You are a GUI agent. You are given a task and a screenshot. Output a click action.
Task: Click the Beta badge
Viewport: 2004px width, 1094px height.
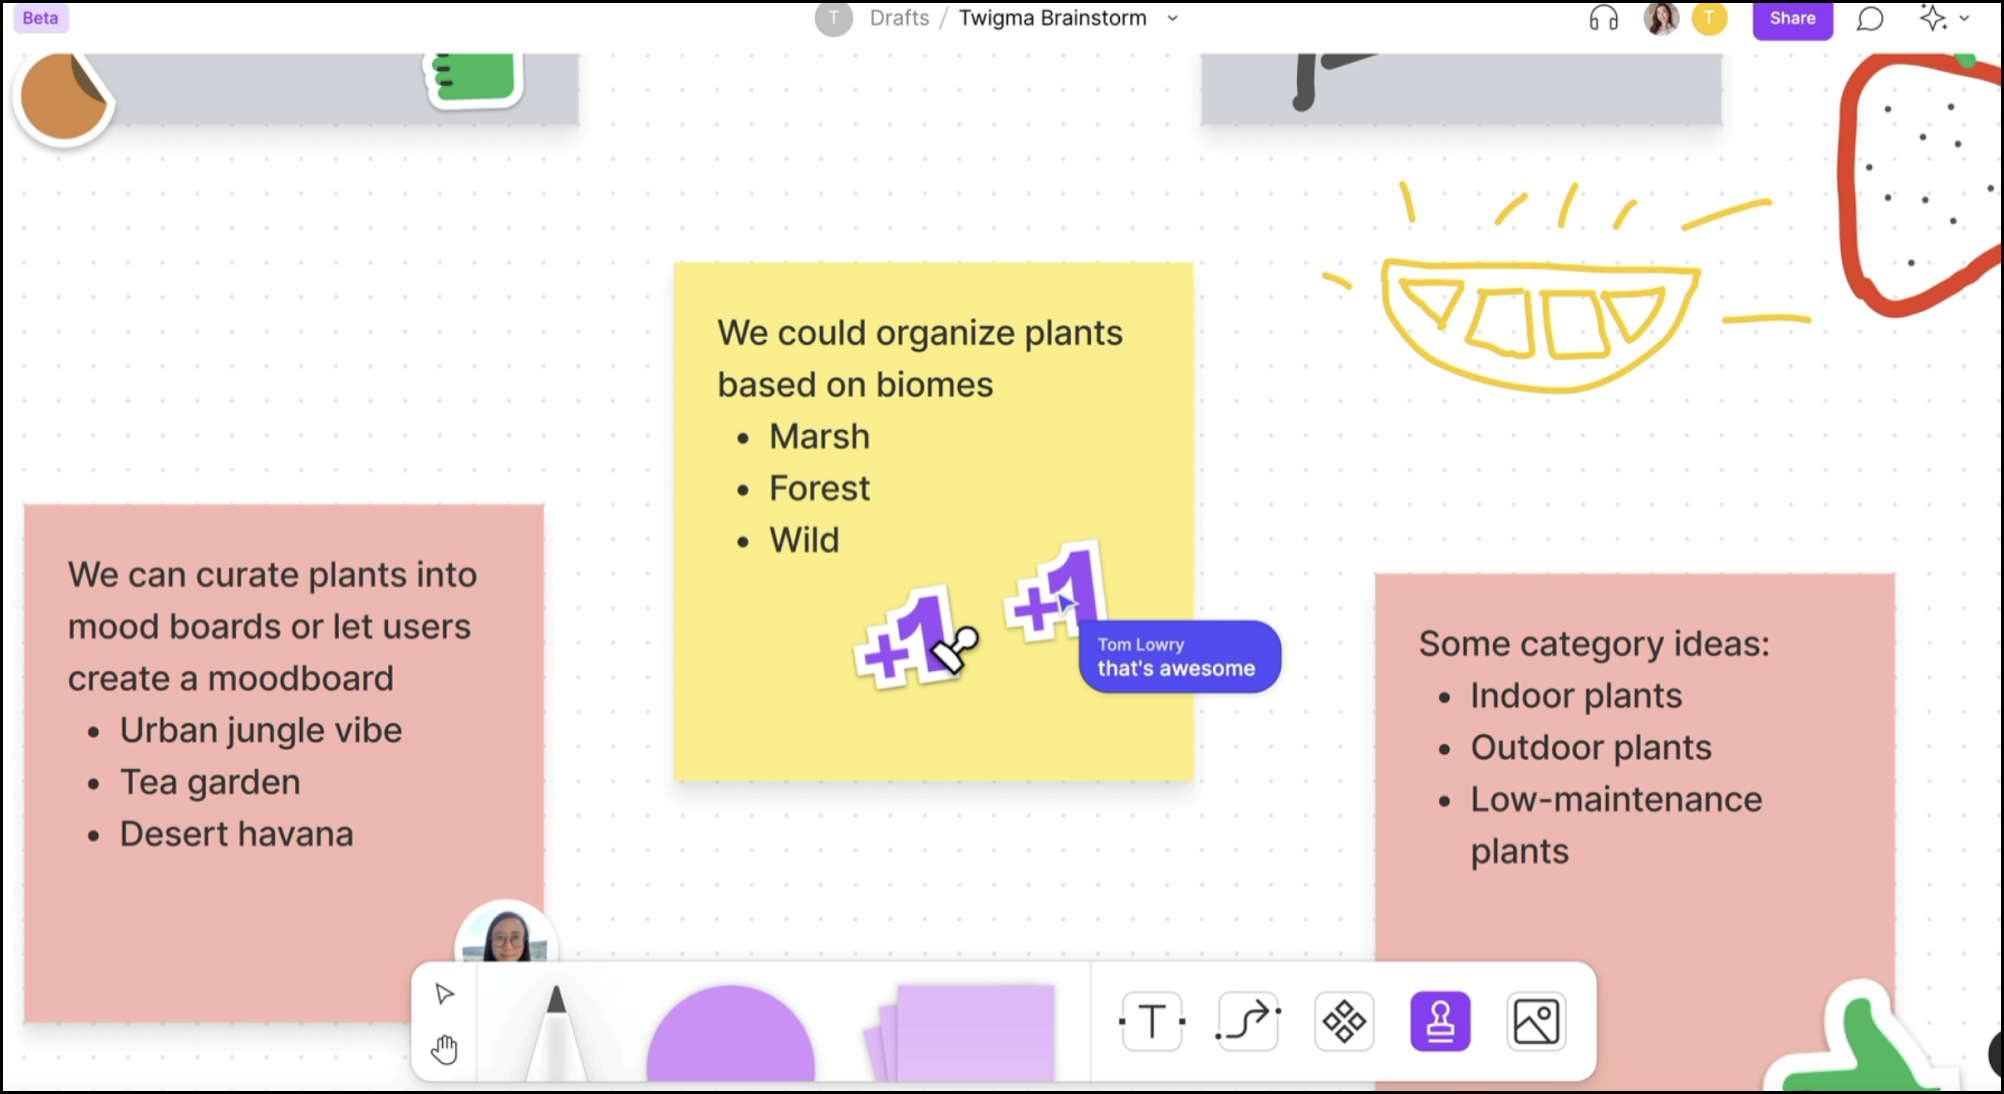40,18
